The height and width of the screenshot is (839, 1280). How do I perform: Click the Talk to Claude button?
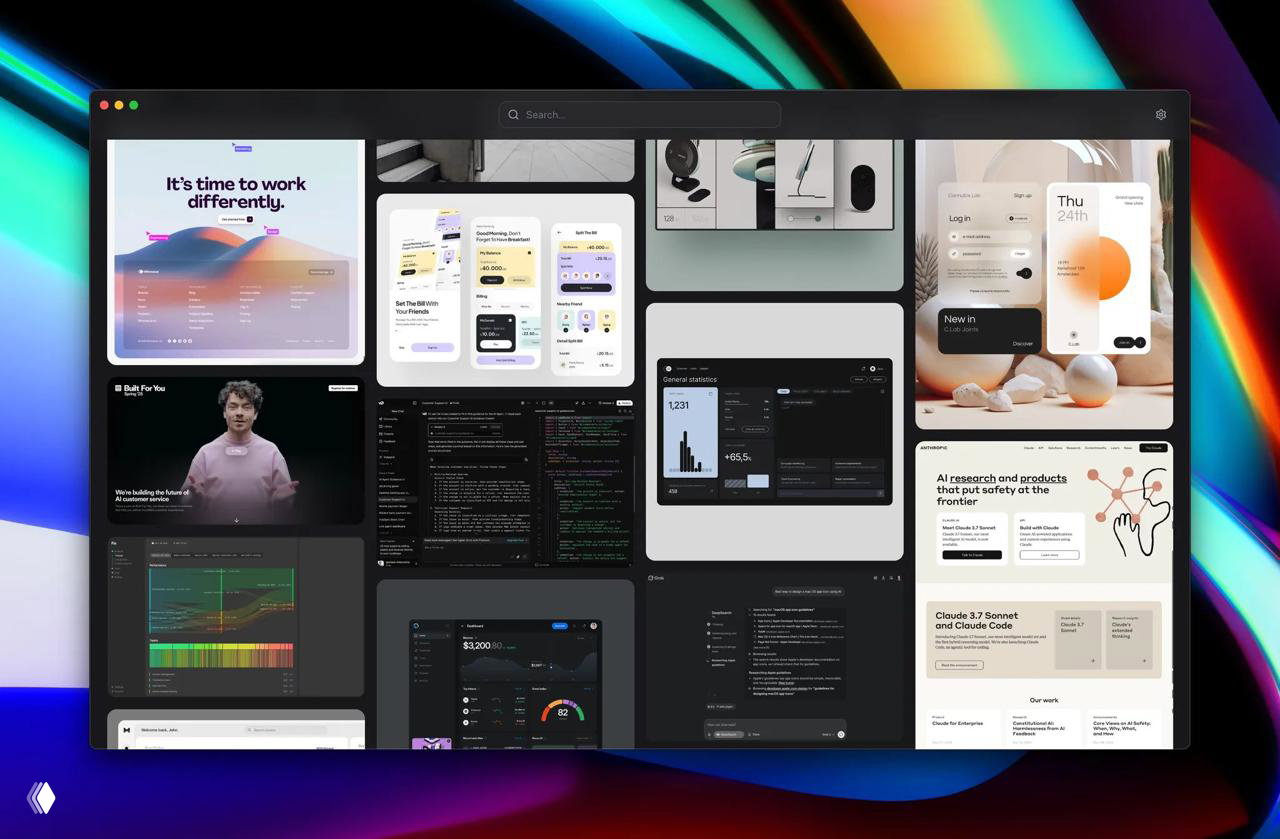[x=972, y=555]
